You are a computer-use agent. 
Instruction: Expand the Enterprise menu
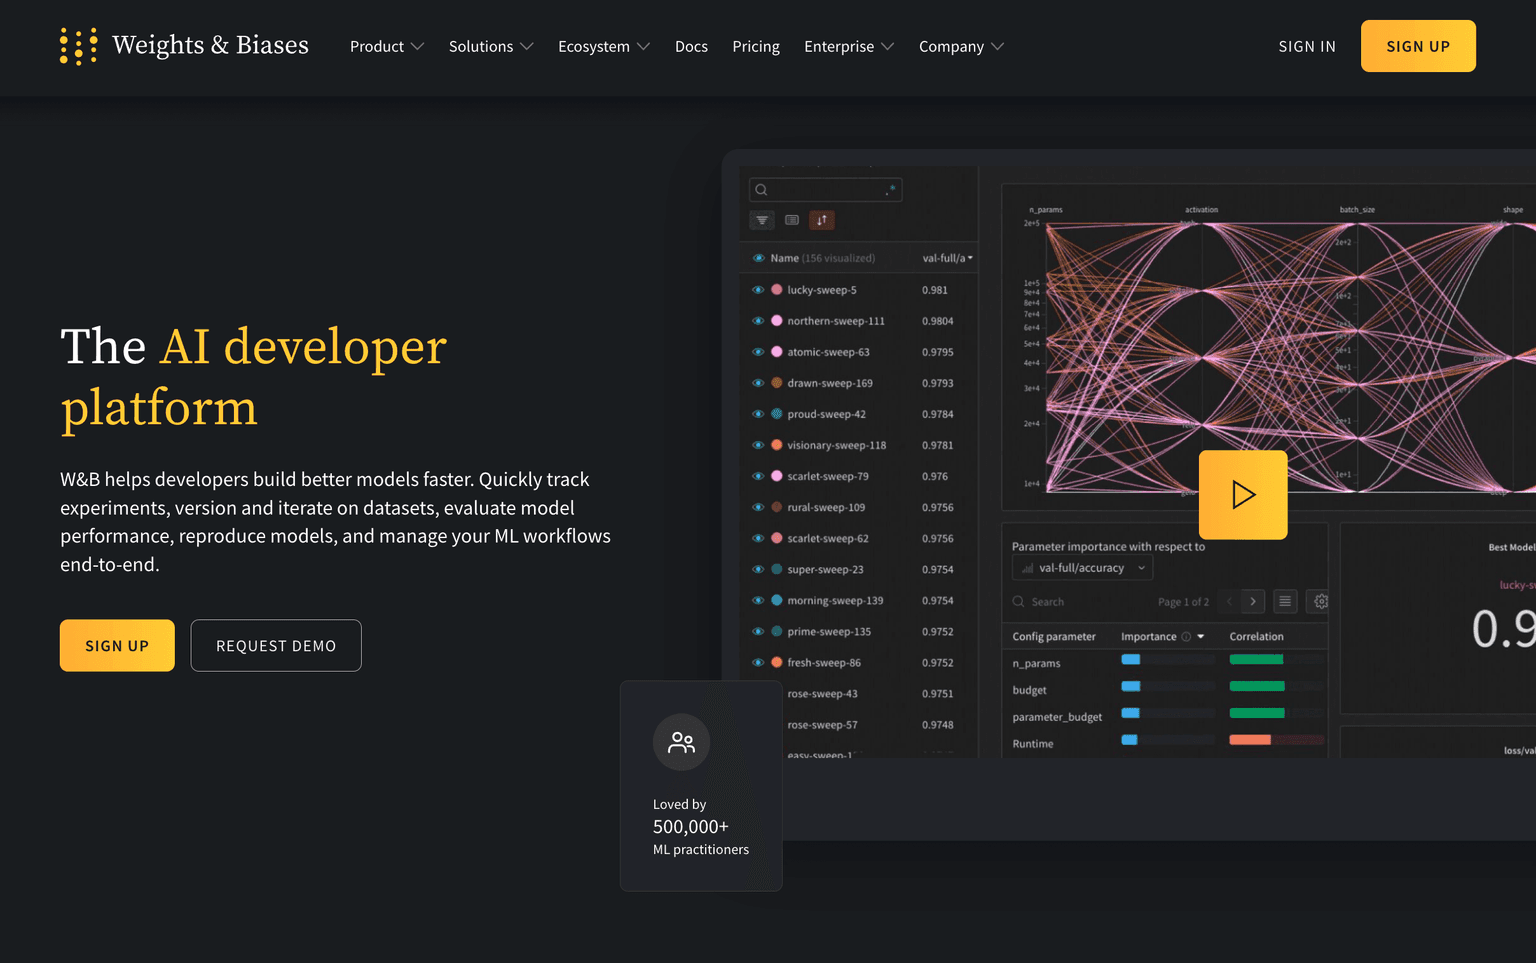849,46
